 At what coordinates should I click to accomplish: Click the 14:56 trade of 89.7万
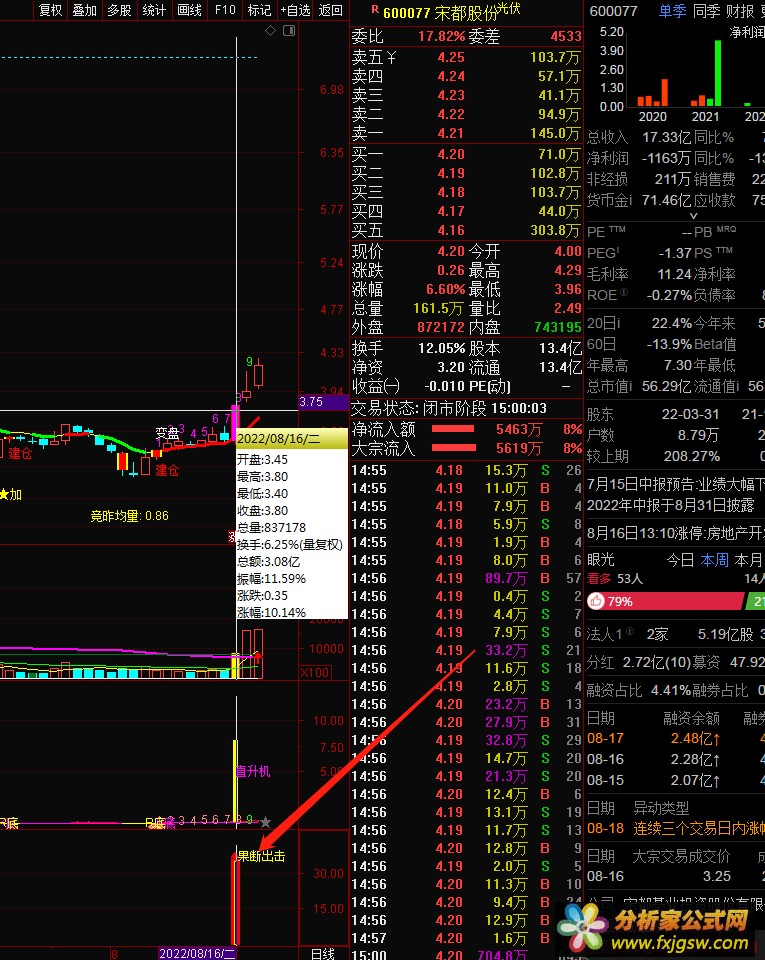click(466, 578)
